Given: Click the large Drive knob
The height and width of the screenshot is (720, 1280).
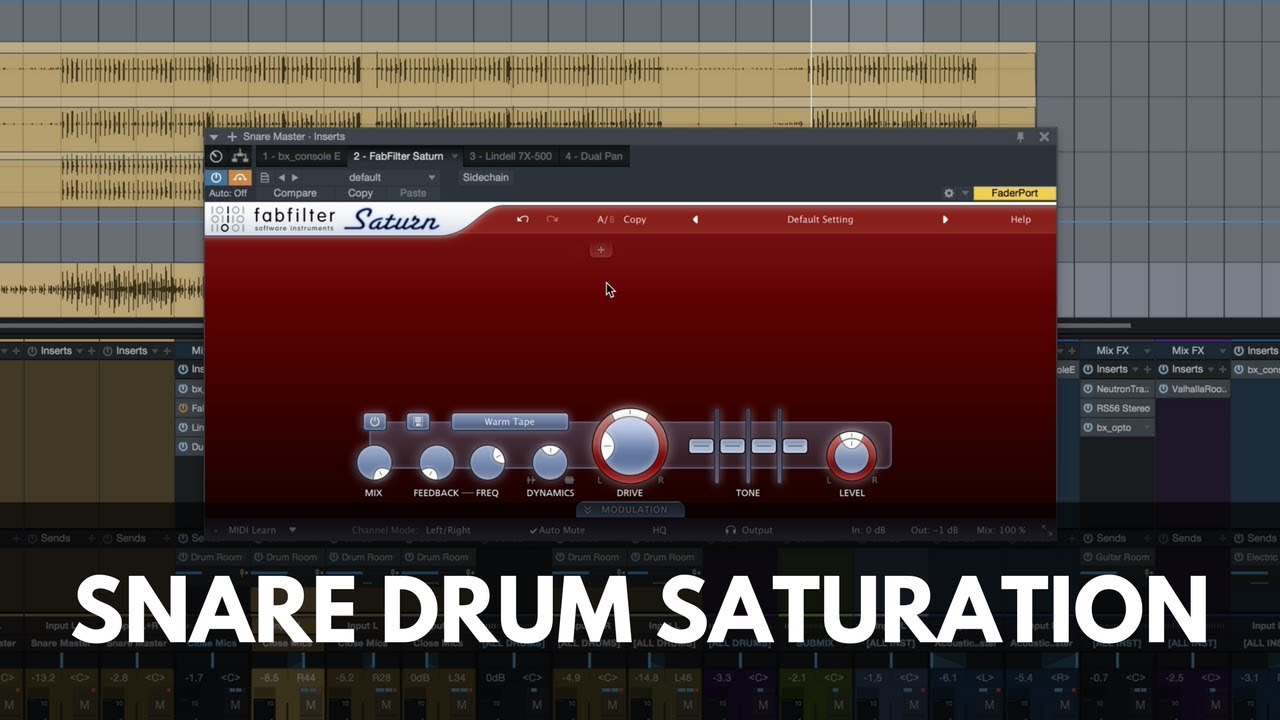Looking at the screenshot, I should tap(630, 446).
